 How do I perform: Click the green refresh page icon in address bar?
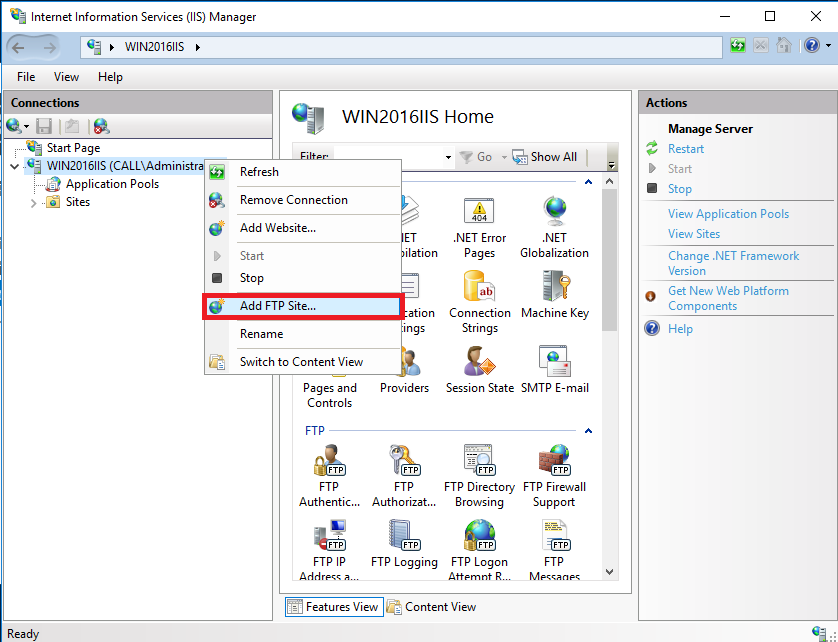point(738,45)
